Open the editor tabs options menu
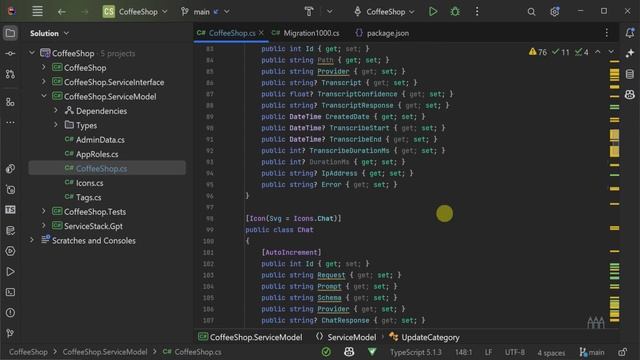Viewport: 640px width, 360px height. (607, 33)
